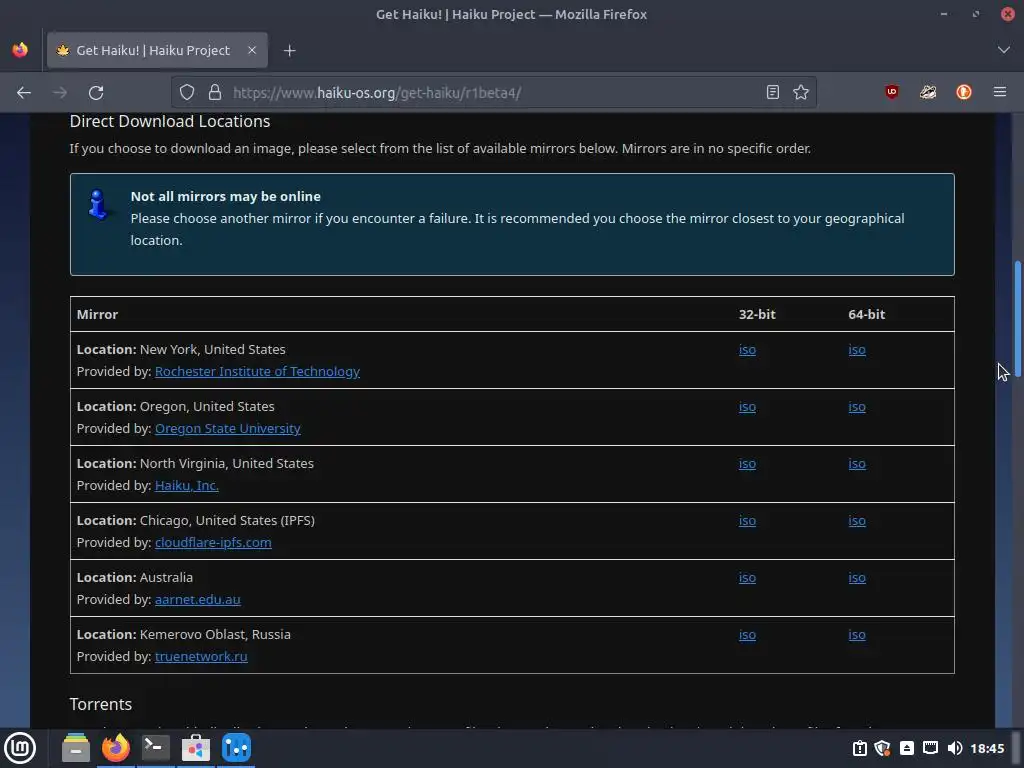
Task: Open the file manager from taskbar
Action: pos(76,748)
